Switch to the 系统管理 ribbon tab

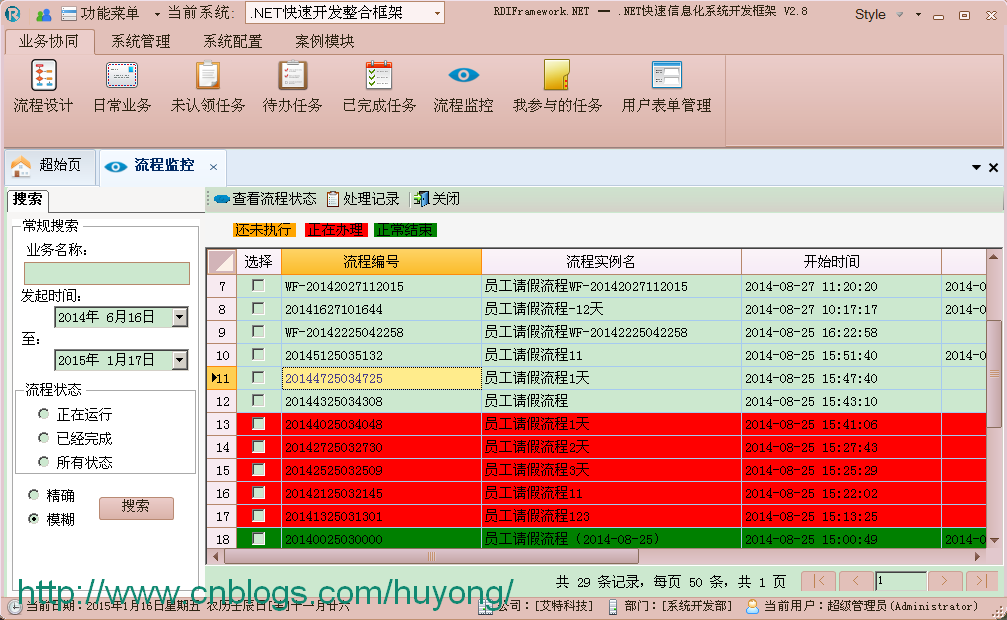141,42
